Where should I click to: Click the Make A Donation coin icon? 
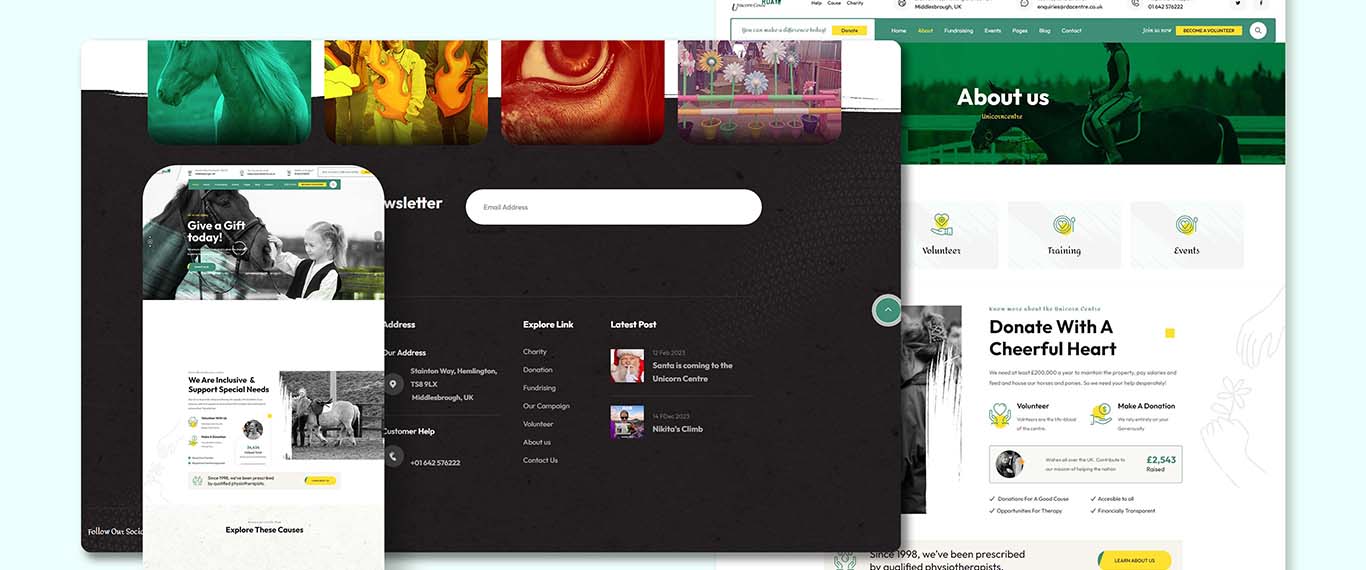coord(1100,414)
